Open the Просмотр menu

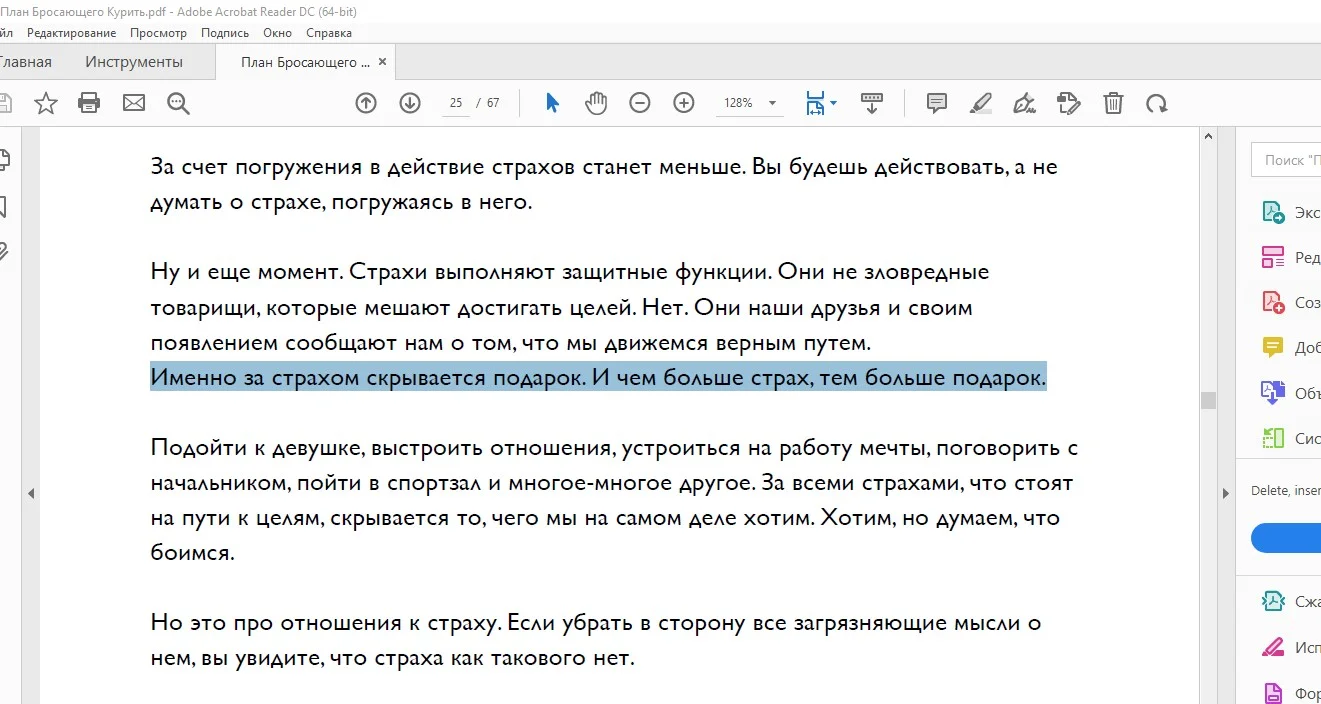click(158, 32)
